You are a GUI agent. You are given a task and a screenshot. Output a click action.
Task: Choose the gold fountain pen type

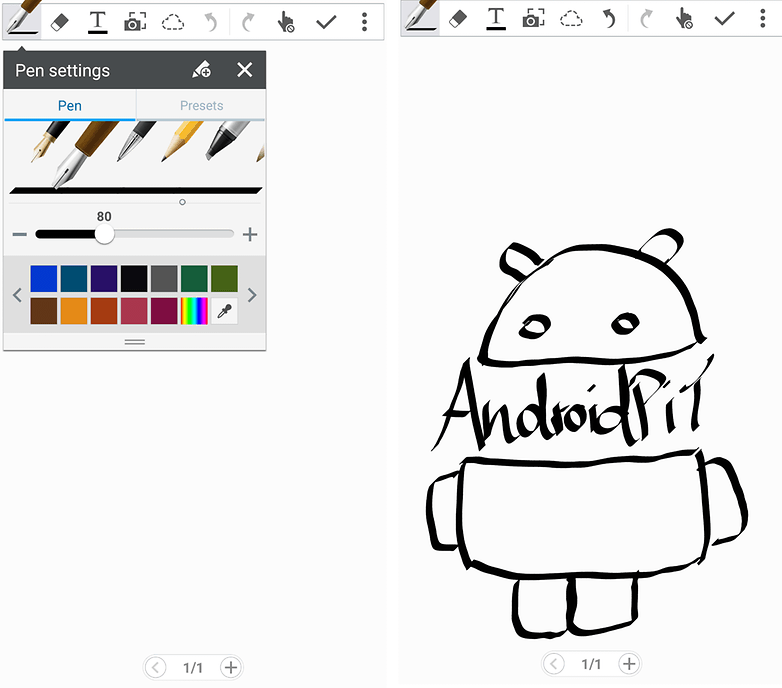tap(48, 141)
